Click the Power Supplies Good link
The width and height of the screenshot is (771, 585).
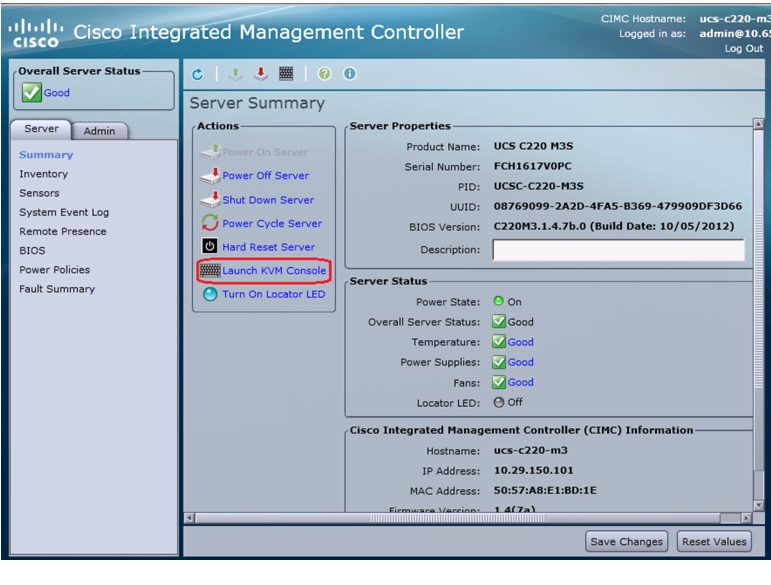[x=520, y=362]
